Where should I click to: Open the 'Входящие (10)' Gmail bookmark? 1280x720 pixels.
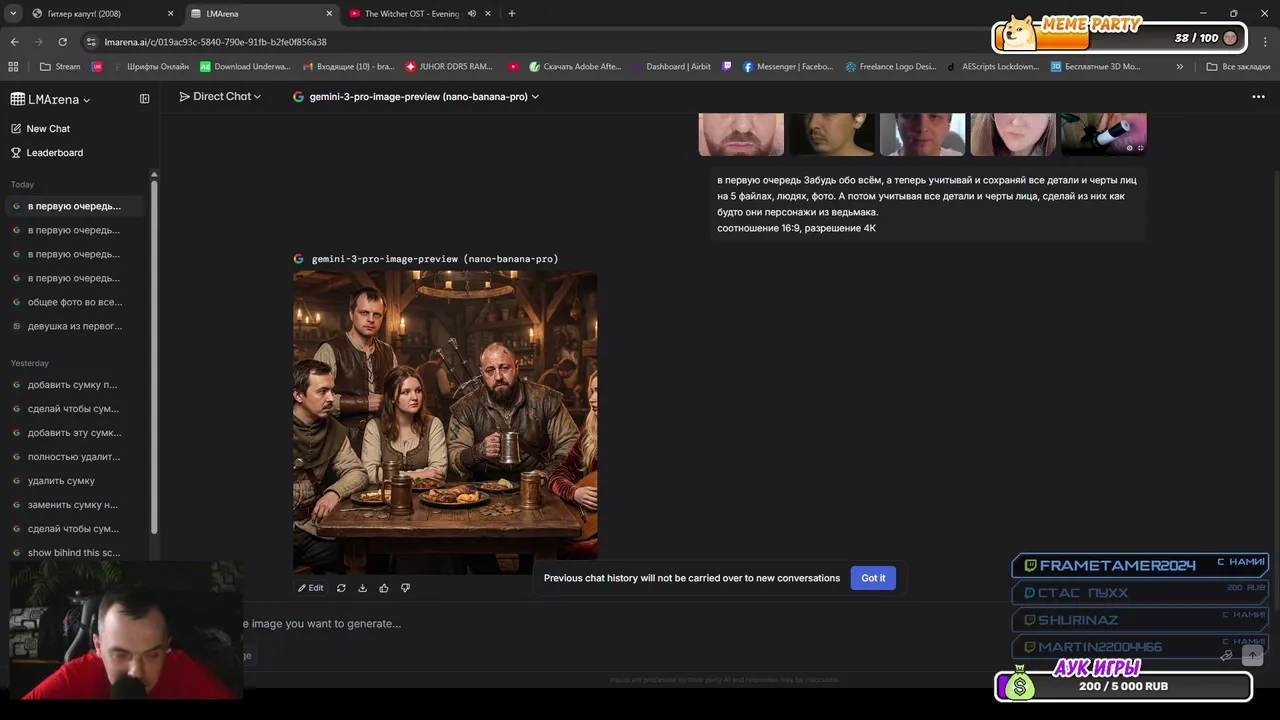click(x=348, y=67)
